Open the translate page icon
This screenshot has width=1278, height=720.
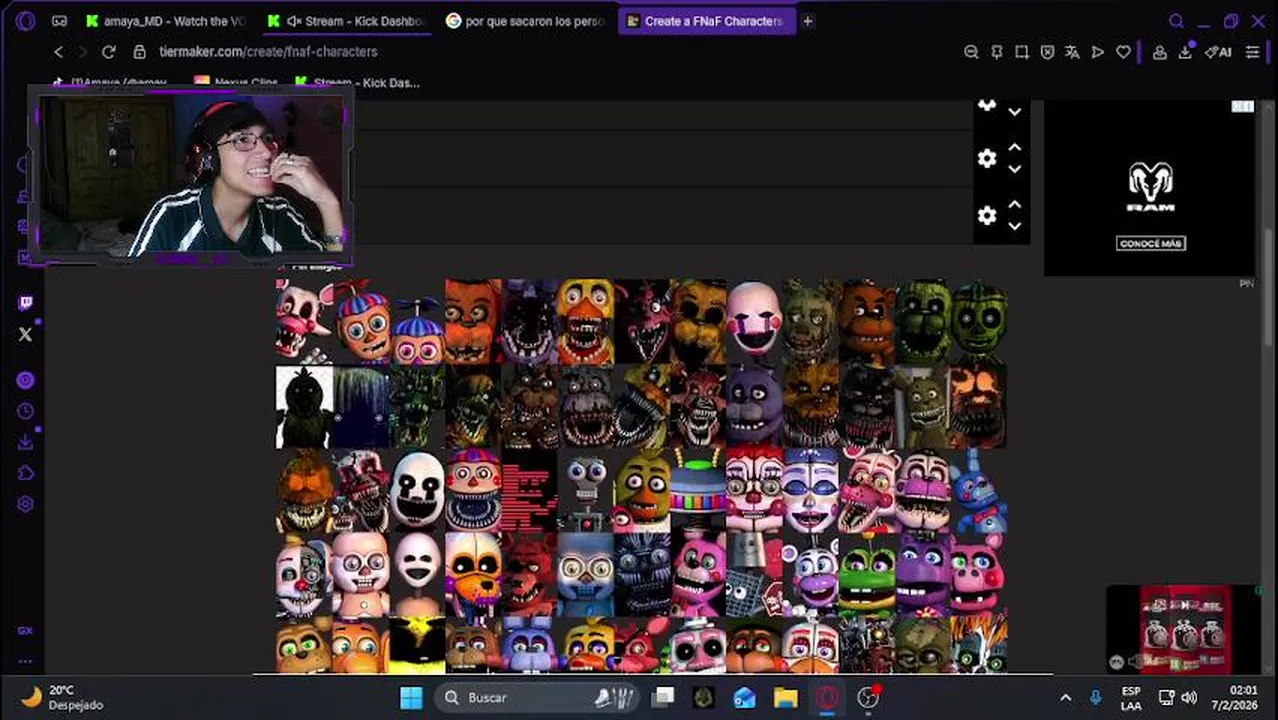1072,52
